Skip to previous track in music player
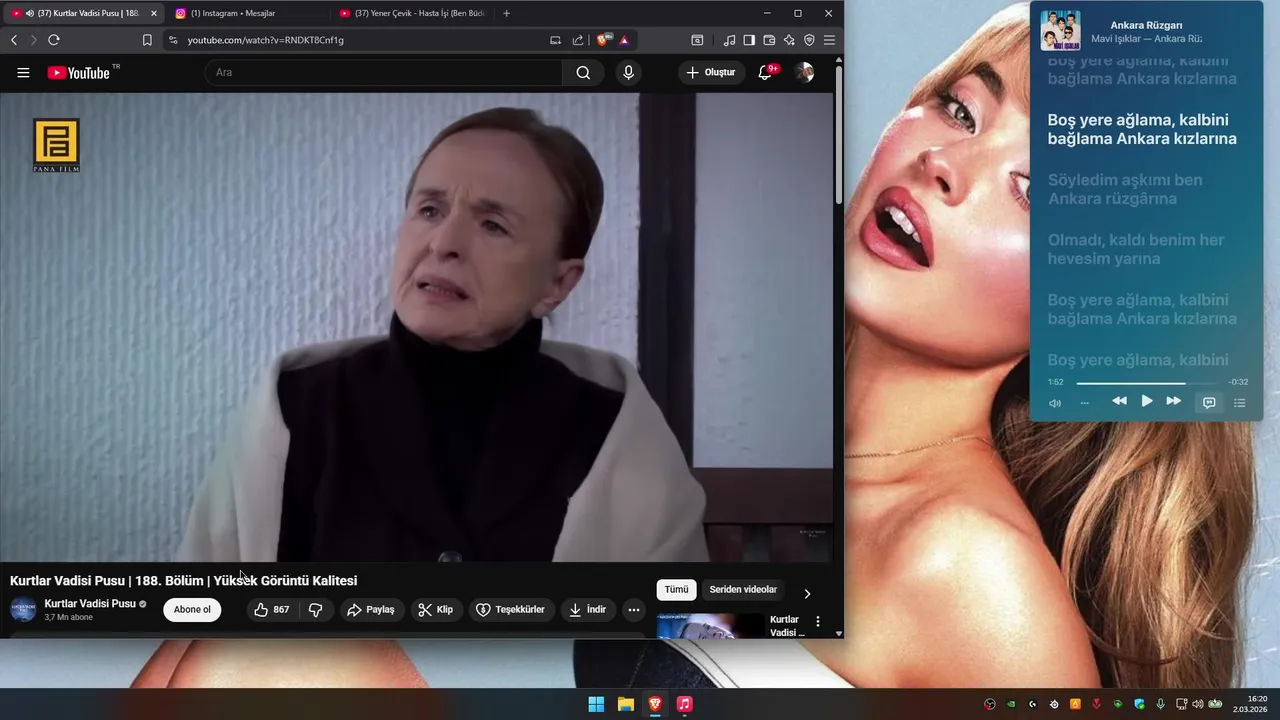This screenshot has width=1280, height=720. click(1119, 401)
